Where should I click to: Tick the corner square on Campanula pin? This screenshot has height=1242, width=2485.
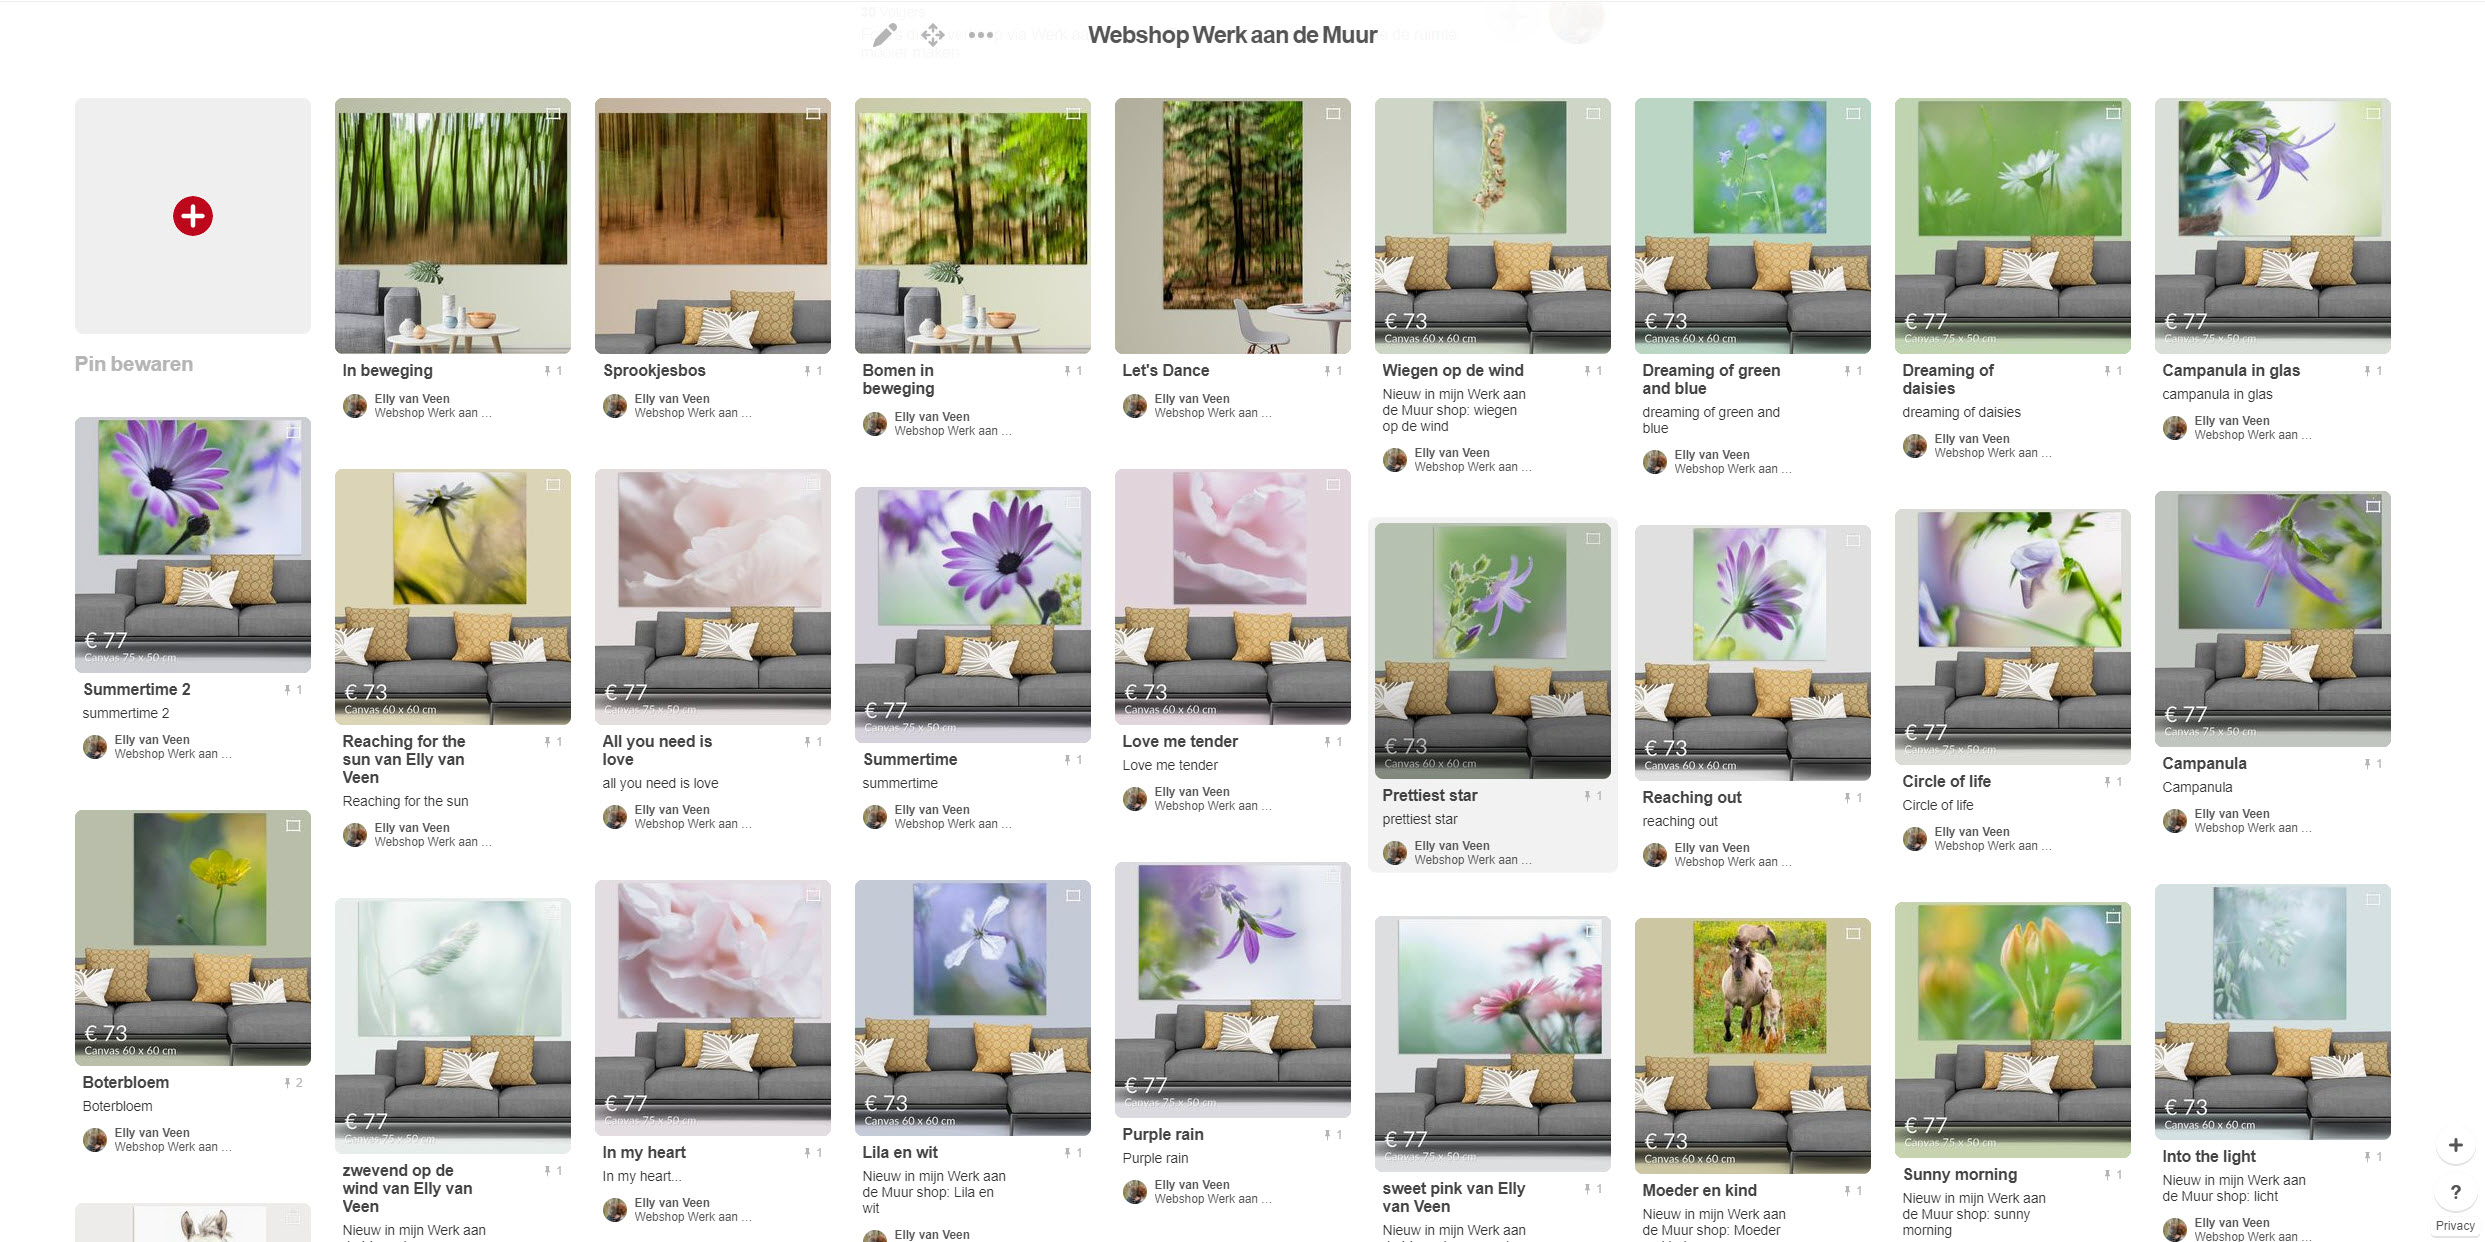(x=2373, y=507)
